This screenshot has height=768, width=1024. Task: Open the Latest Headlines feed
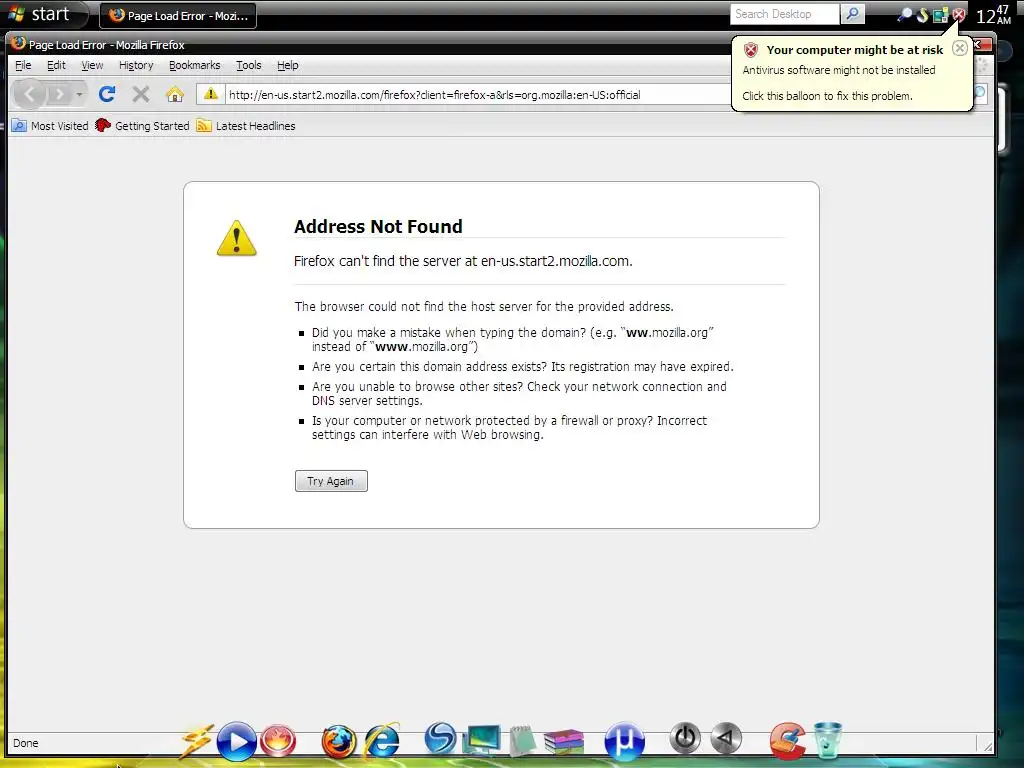[246, 126]
